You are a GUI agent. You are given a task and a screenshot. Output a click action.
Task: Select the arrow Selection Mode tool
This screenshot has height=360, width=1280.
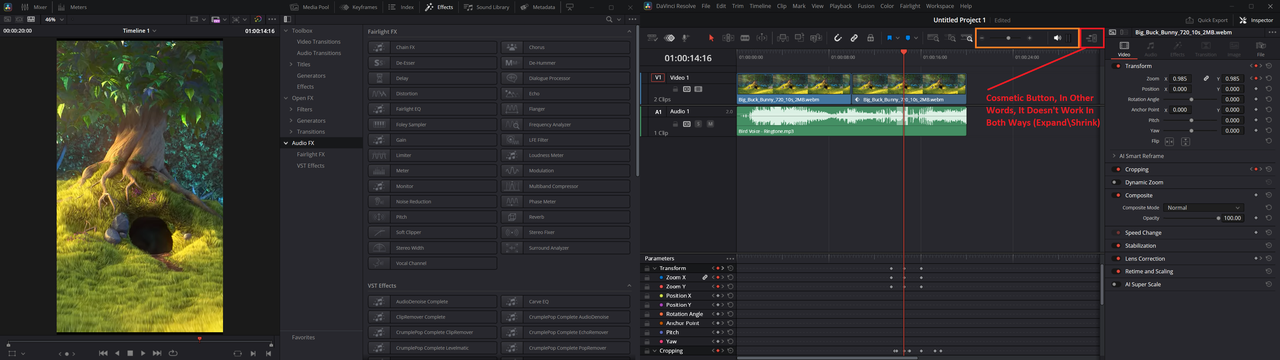pos(711,38)
